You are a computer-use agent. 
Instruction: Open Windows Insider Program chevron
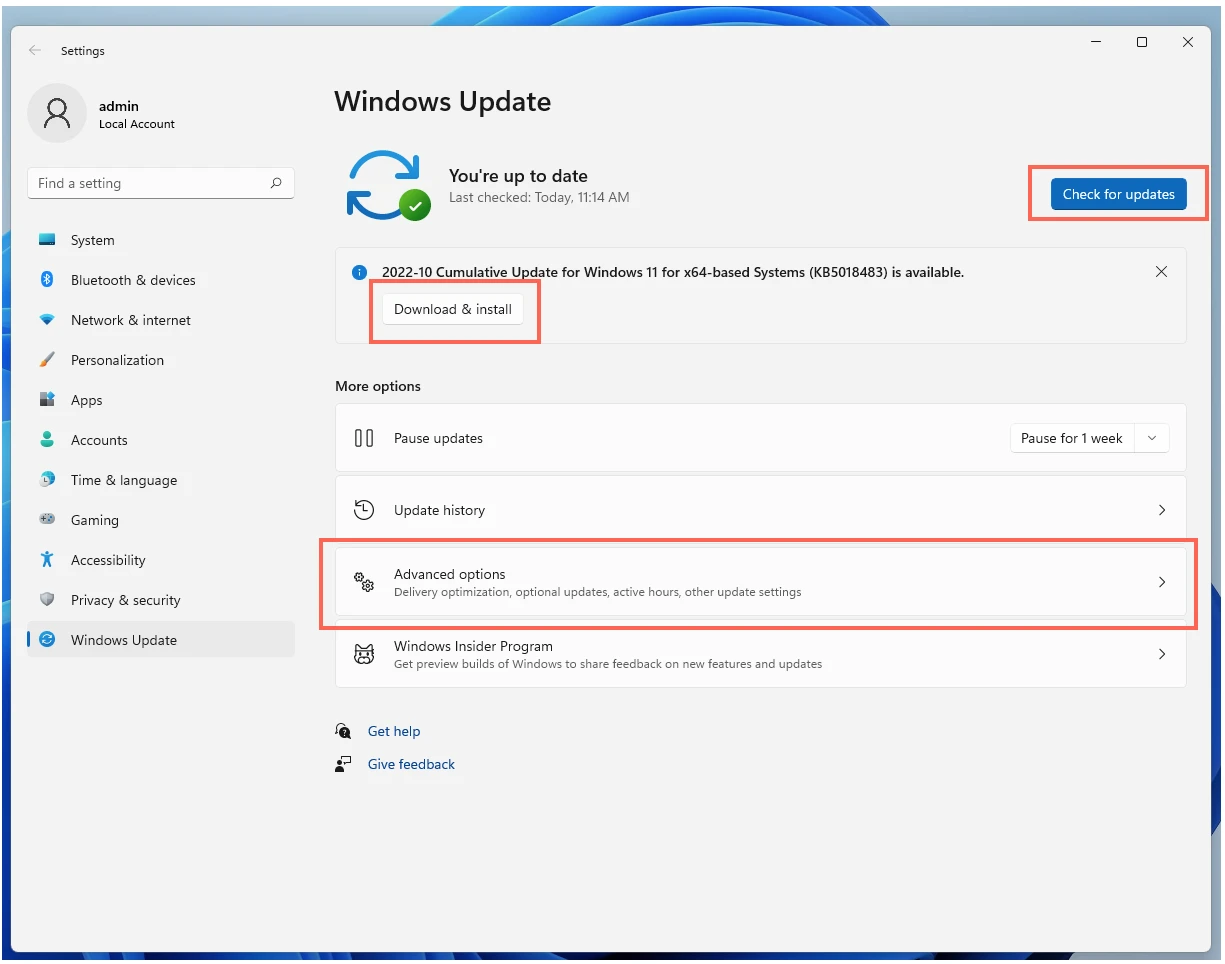1161,654
